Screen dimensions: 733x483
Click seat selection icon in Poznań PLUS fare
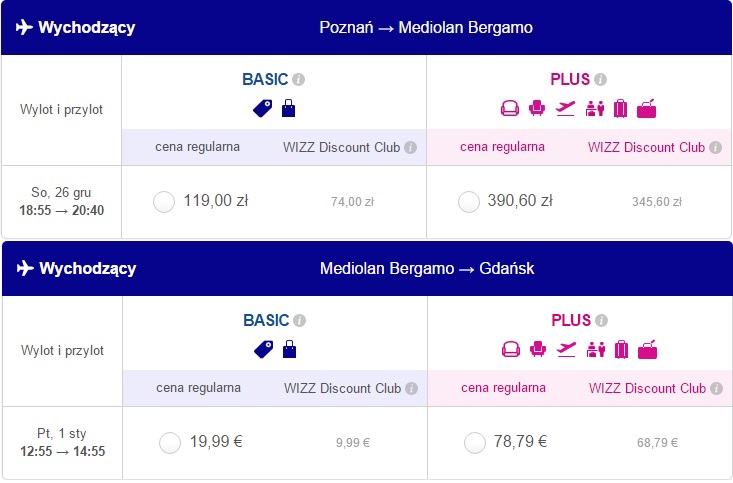tap(537, 108)
